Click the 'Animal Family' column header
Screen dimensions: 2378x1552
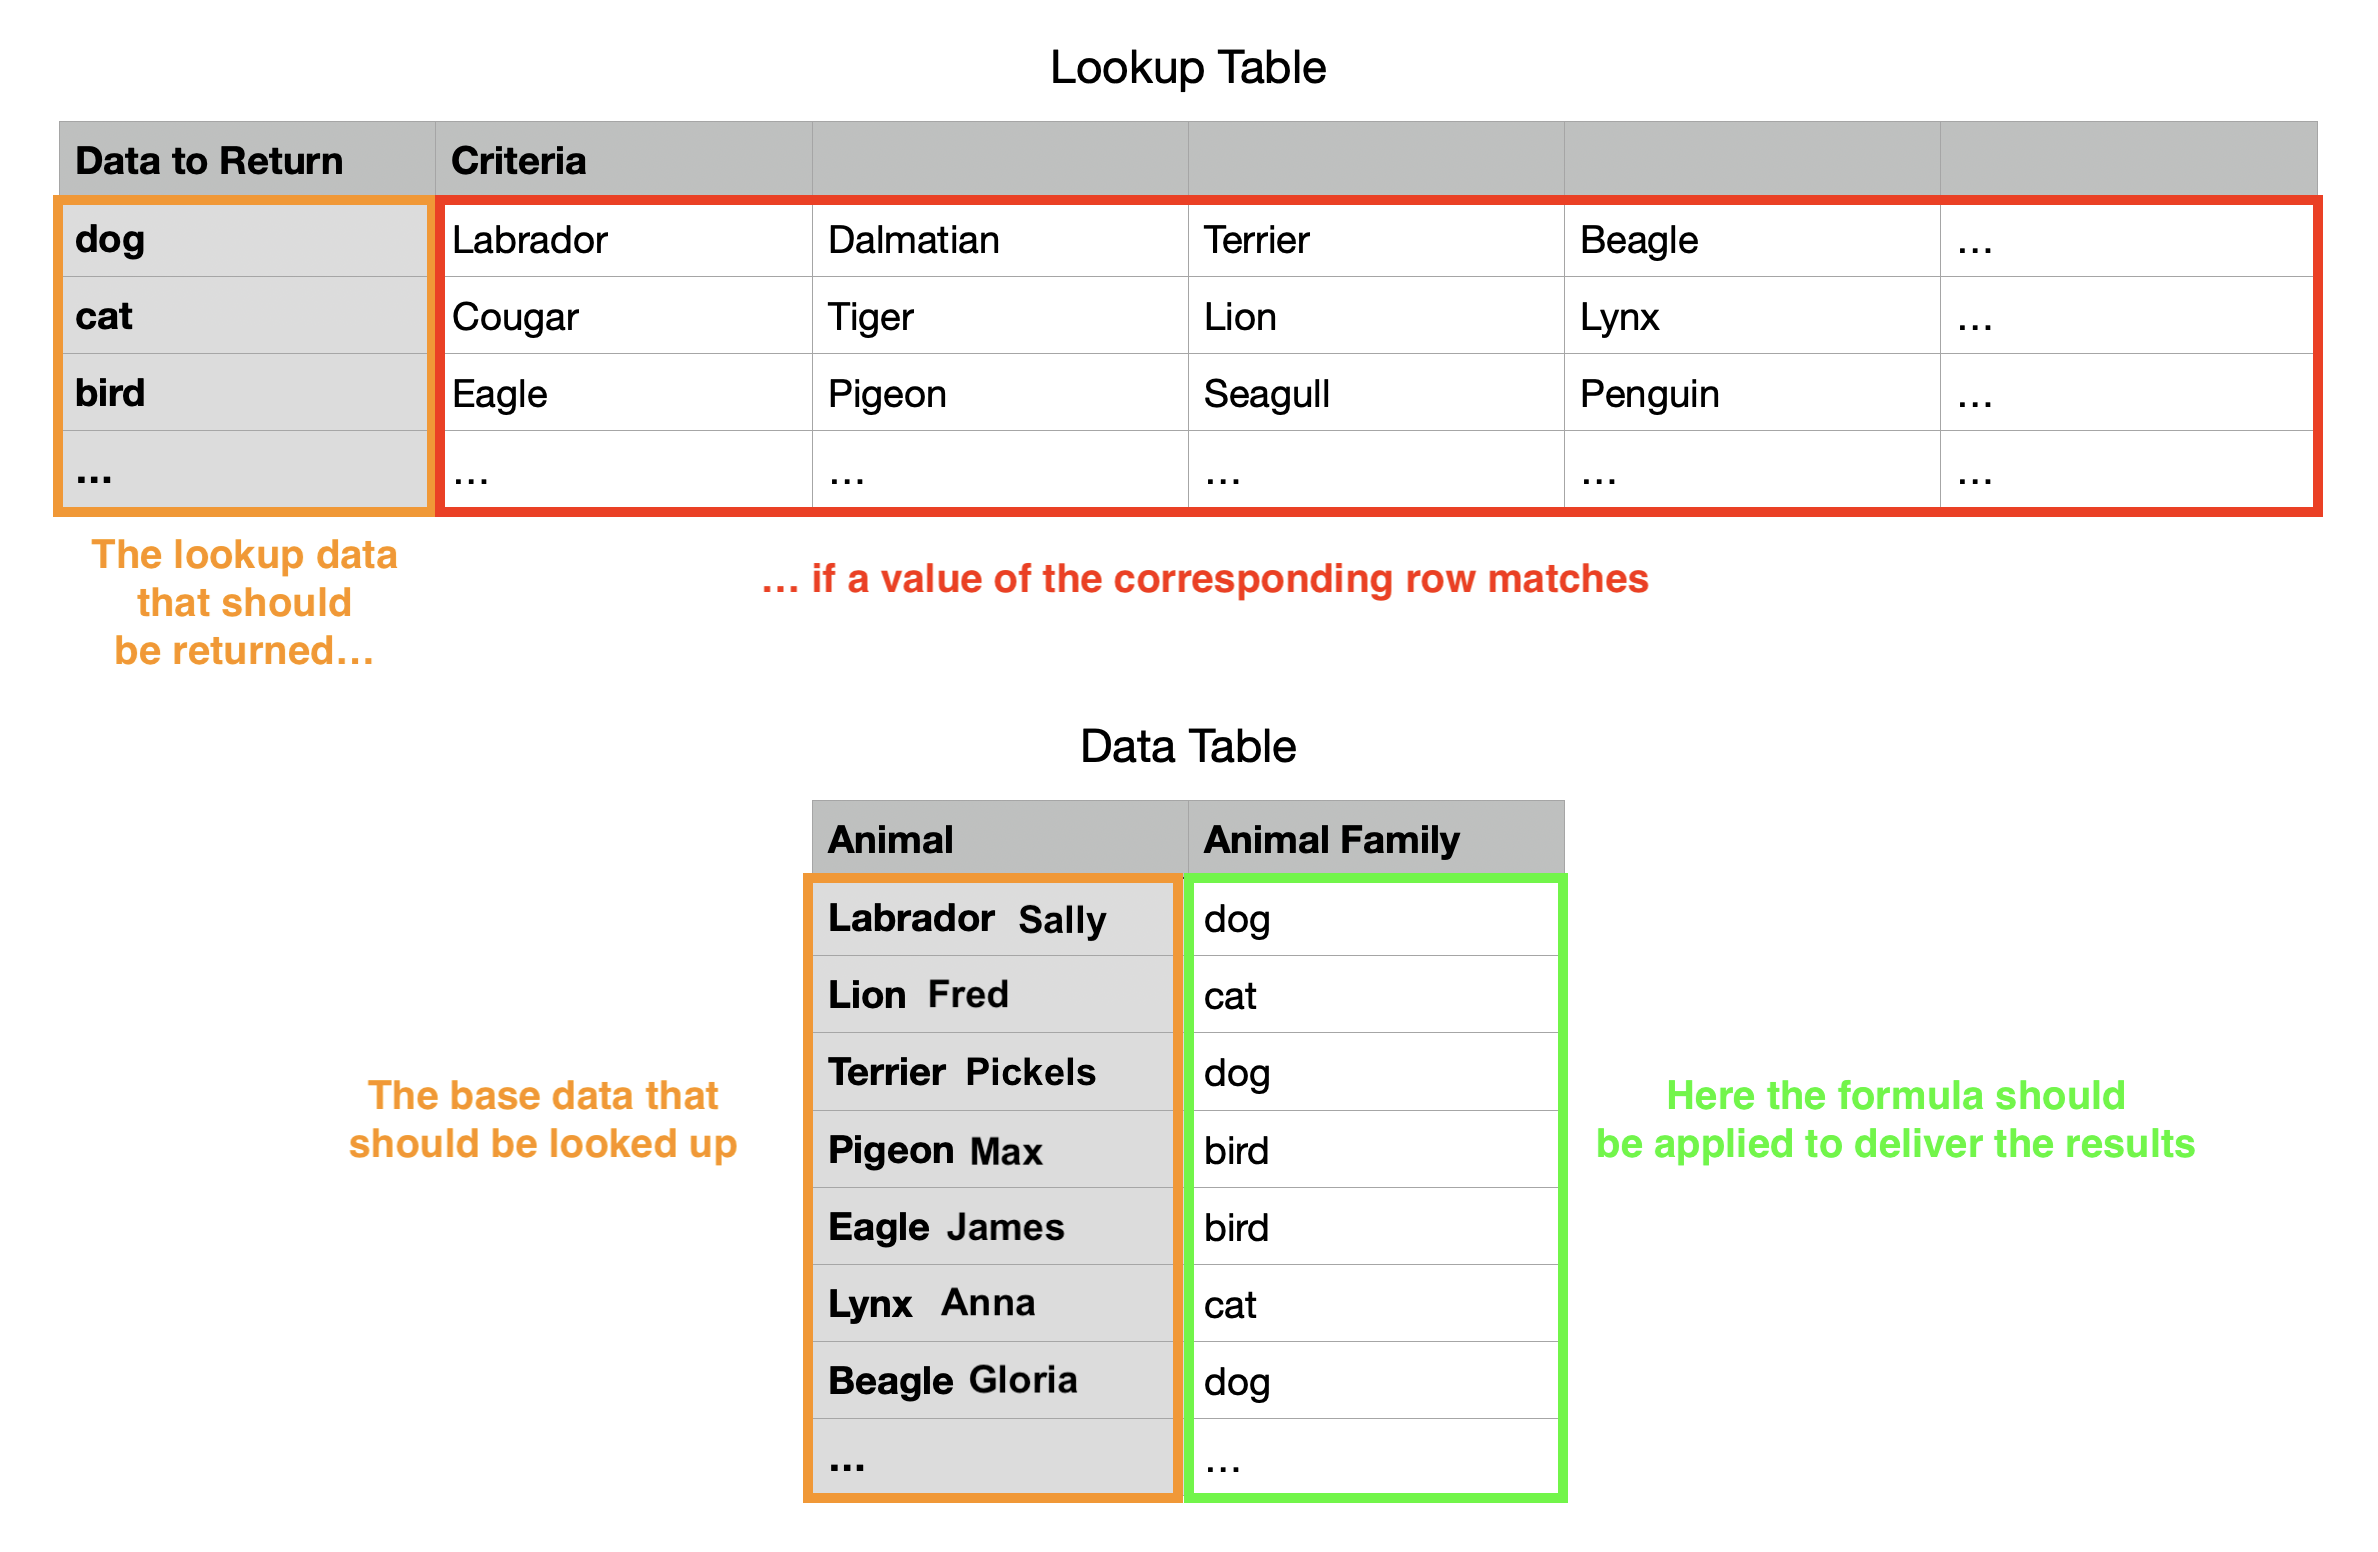click(1376, 839)
